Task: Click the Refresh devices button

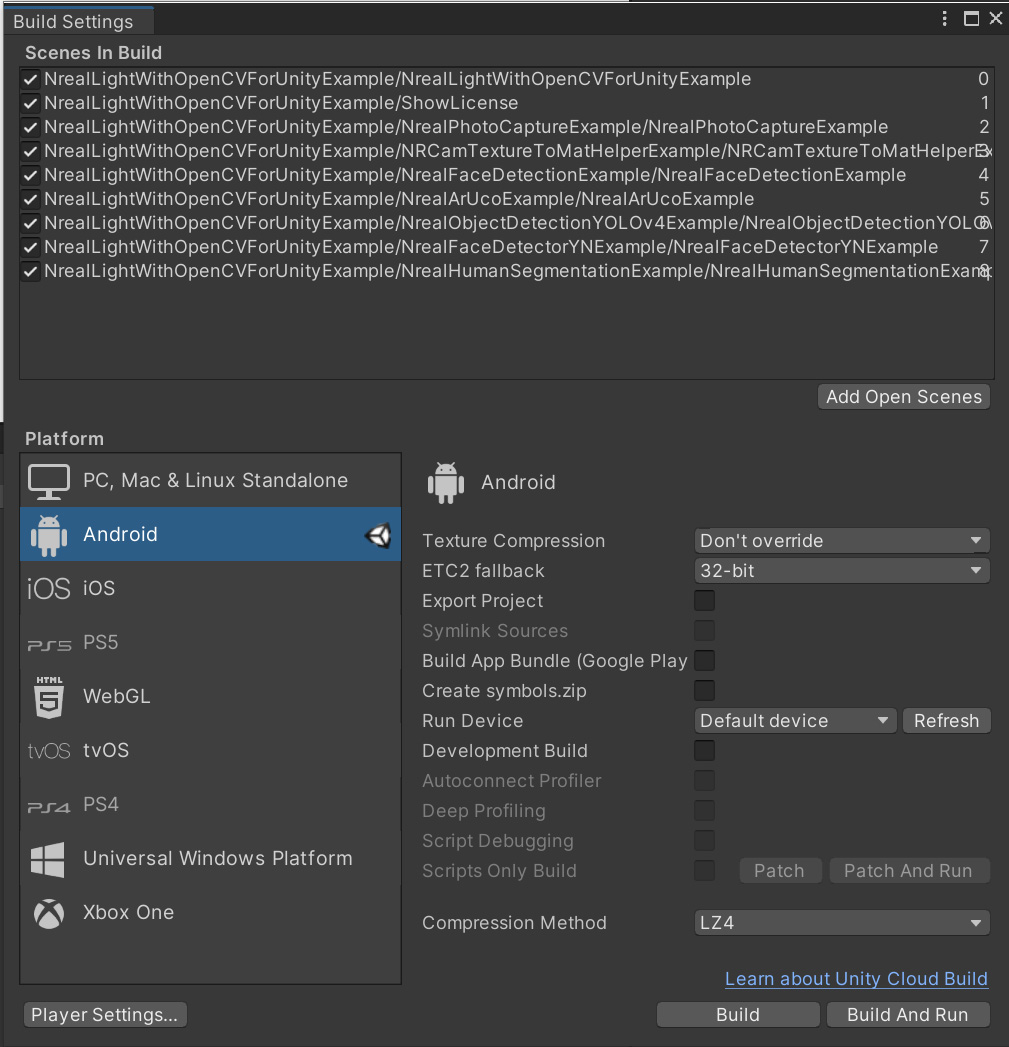Action: coord(946,720)
